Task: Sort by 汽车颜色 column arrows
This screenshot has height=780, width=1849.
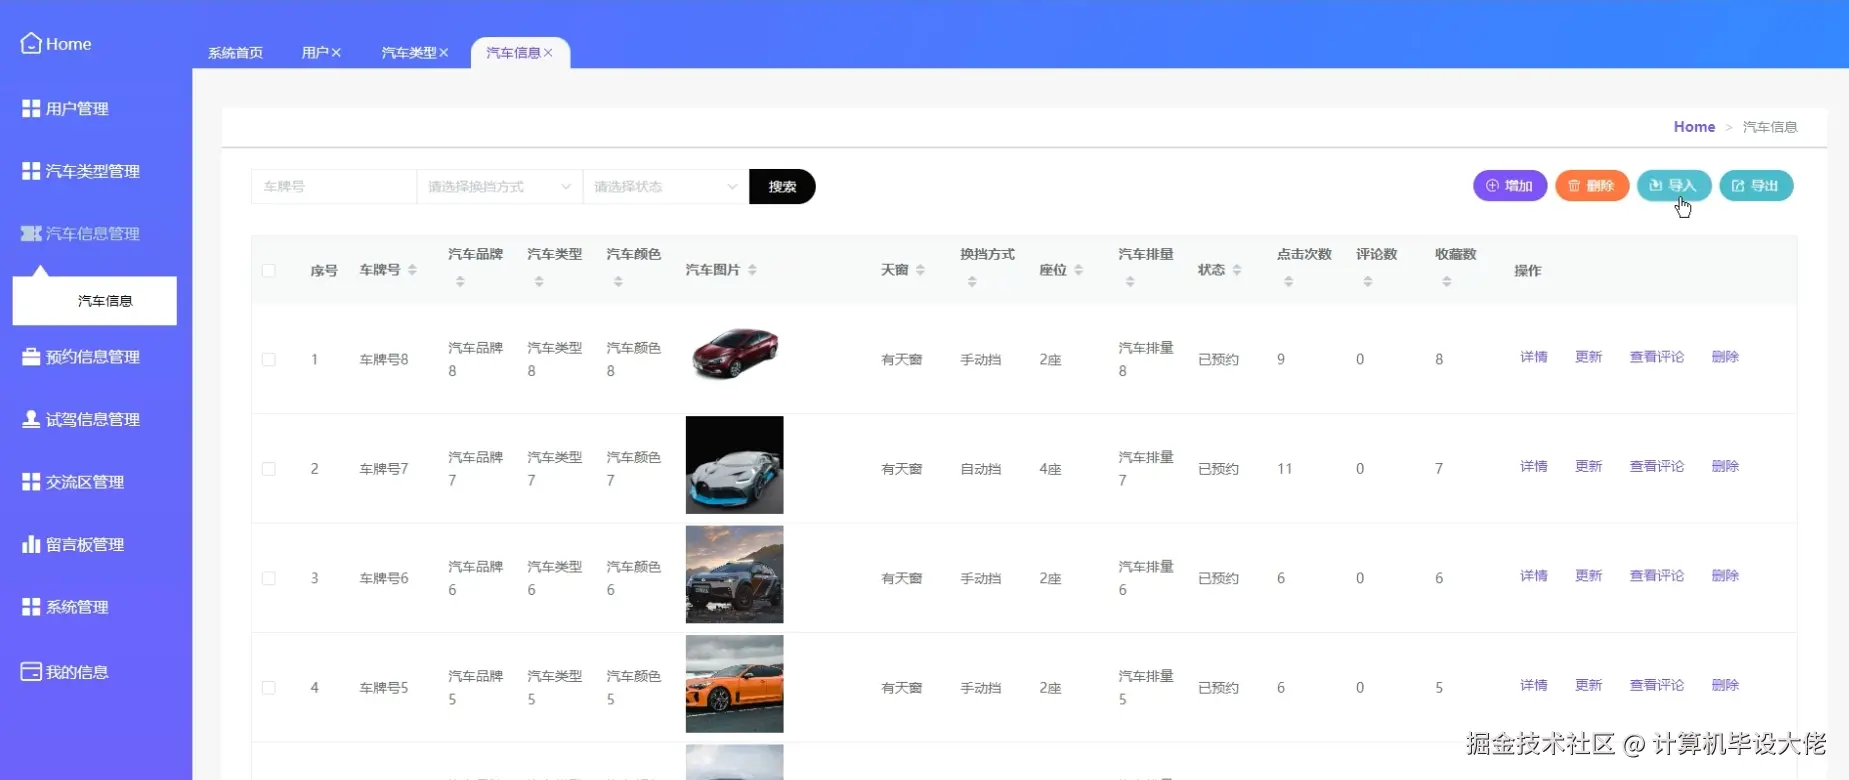Action: point(618,282)
